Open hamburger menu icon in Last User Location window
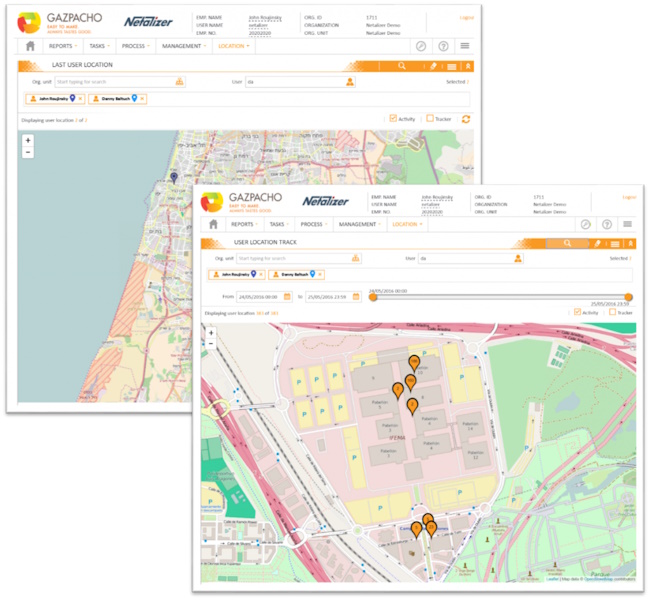This screenshot has width=650, height=600. [465, 46]
